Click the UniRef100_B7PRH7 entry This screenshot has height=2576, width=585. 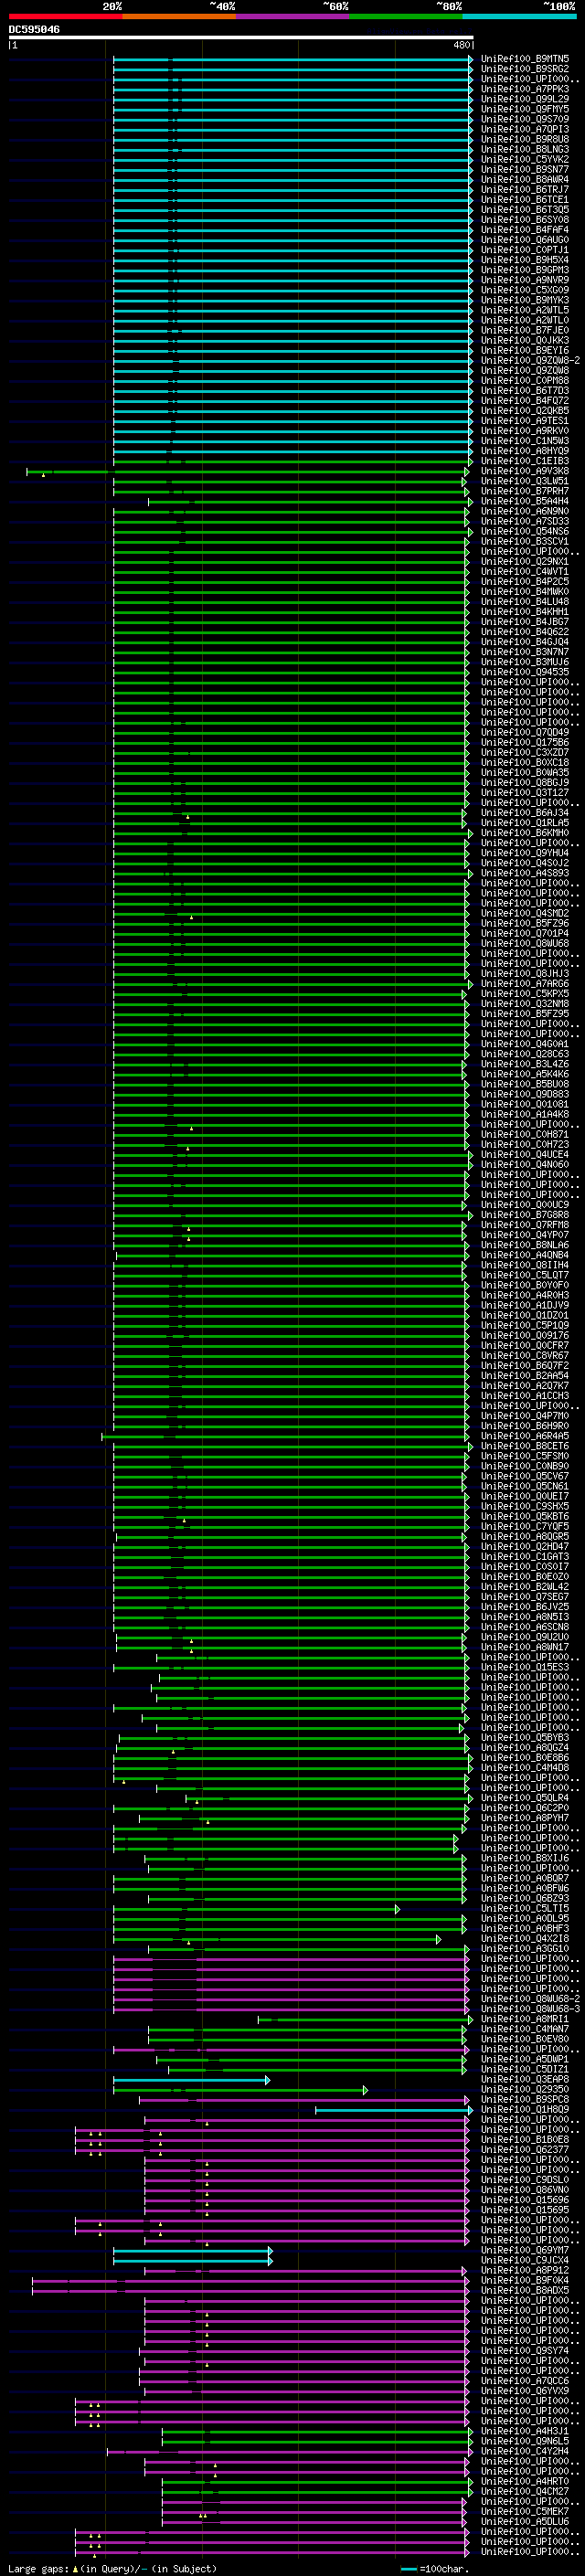pyautogui.click(x=525, y=491)
